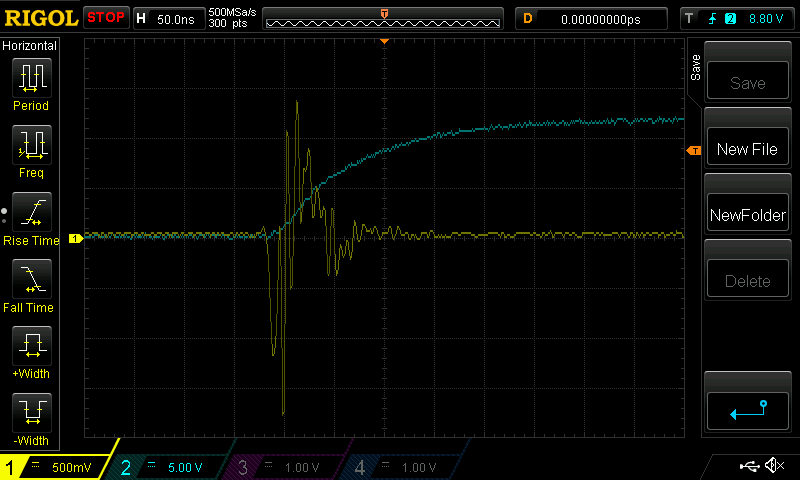The image size is (800, 480).
Task: Select channel 2 tab showing 5.00 V
Action: (x=168, y=467)
